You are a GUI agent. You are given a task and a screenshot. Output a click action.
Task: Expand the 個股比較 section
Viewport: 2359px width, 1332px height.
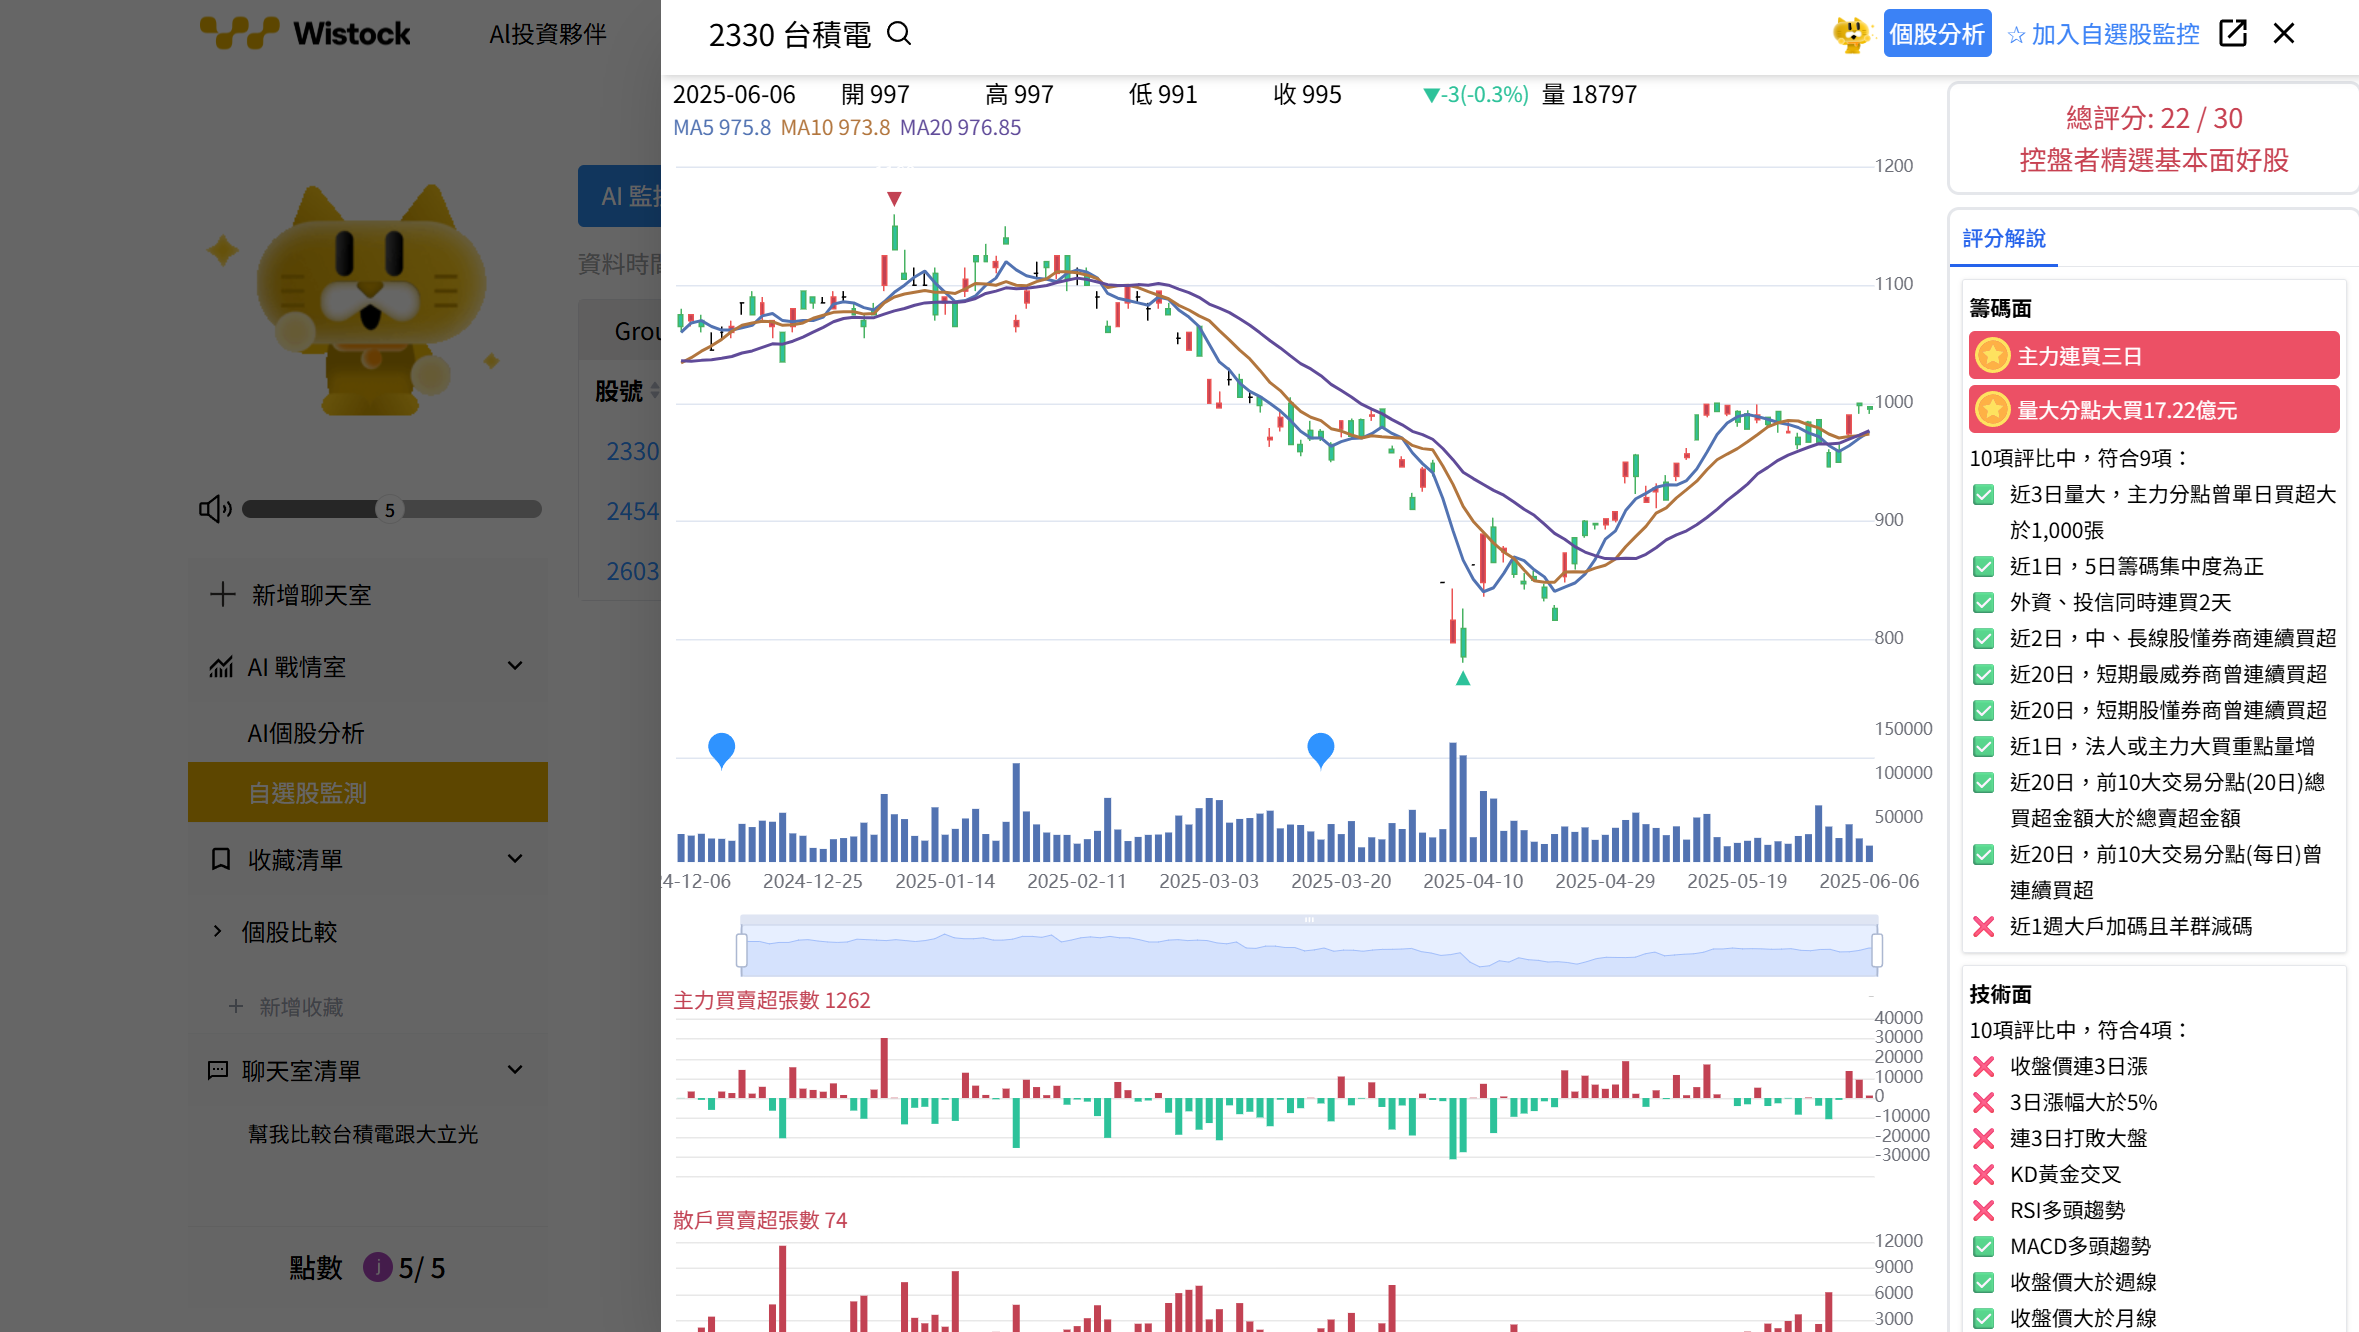point(219,931)
